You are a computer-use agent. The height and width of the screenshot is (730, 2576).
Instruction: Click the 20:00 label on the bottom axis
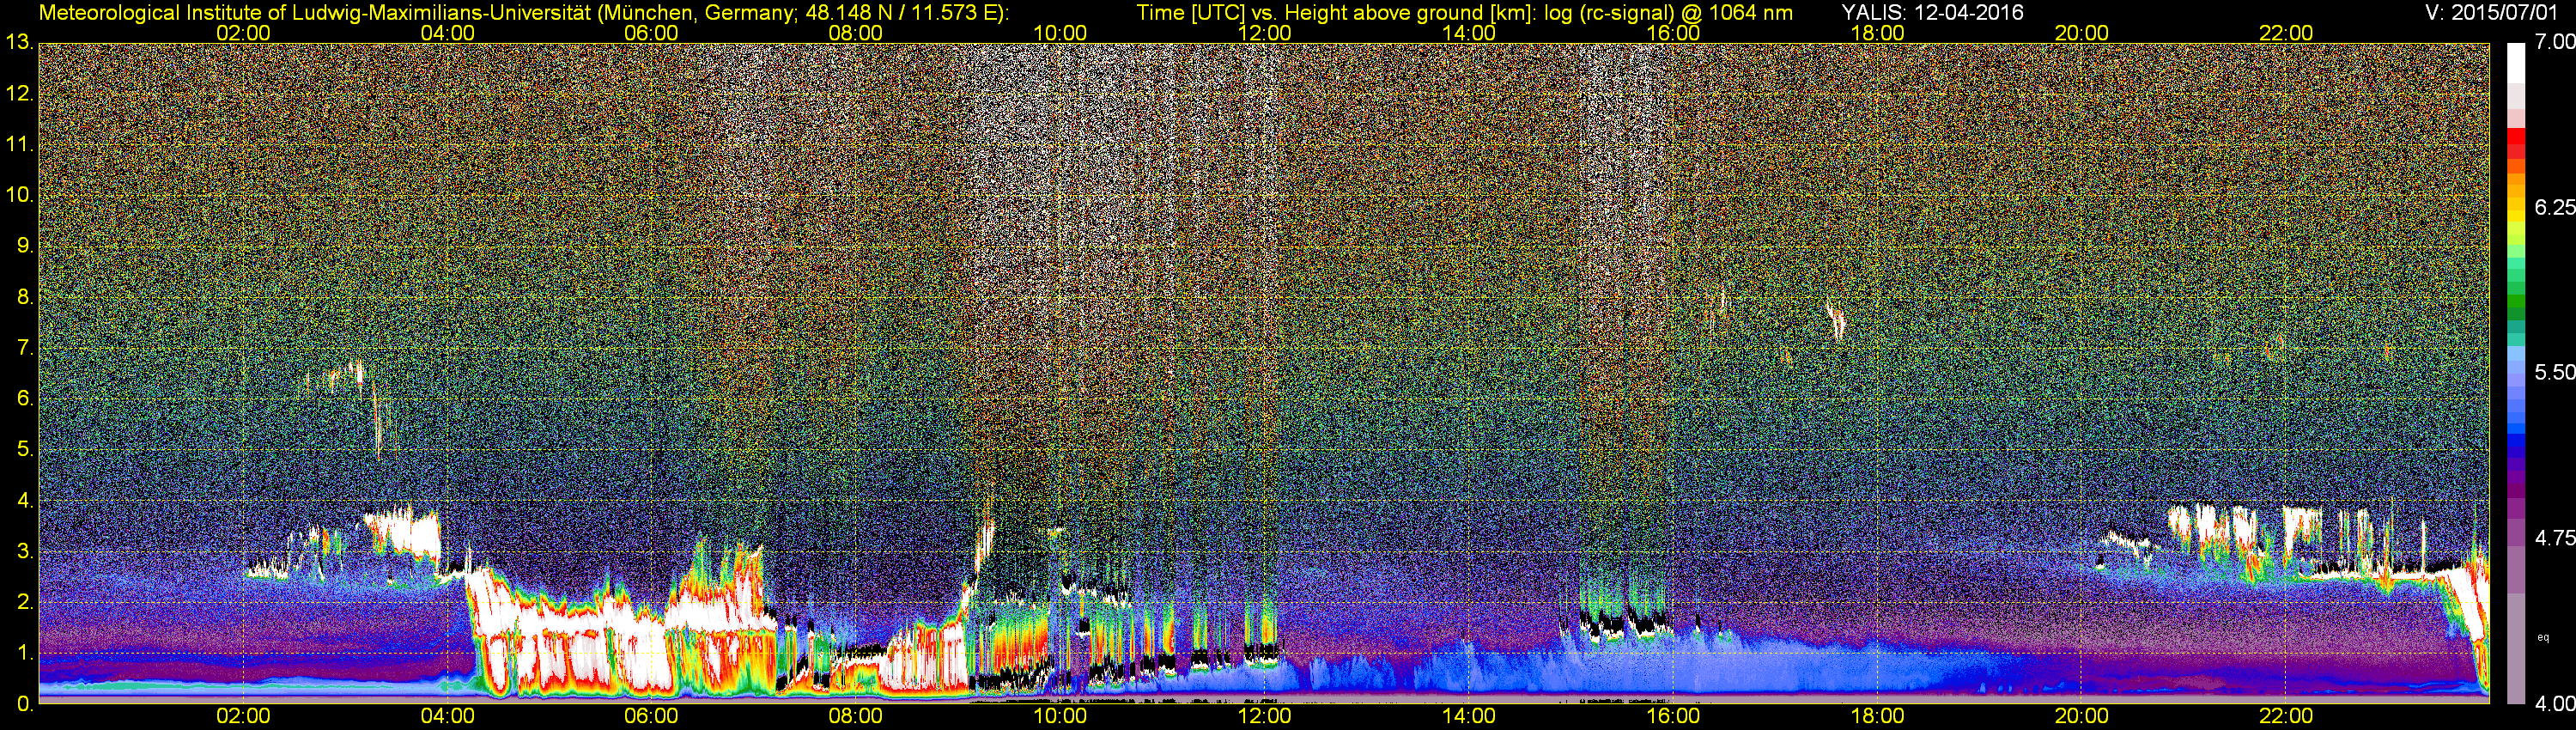[x=2082, y=717]
